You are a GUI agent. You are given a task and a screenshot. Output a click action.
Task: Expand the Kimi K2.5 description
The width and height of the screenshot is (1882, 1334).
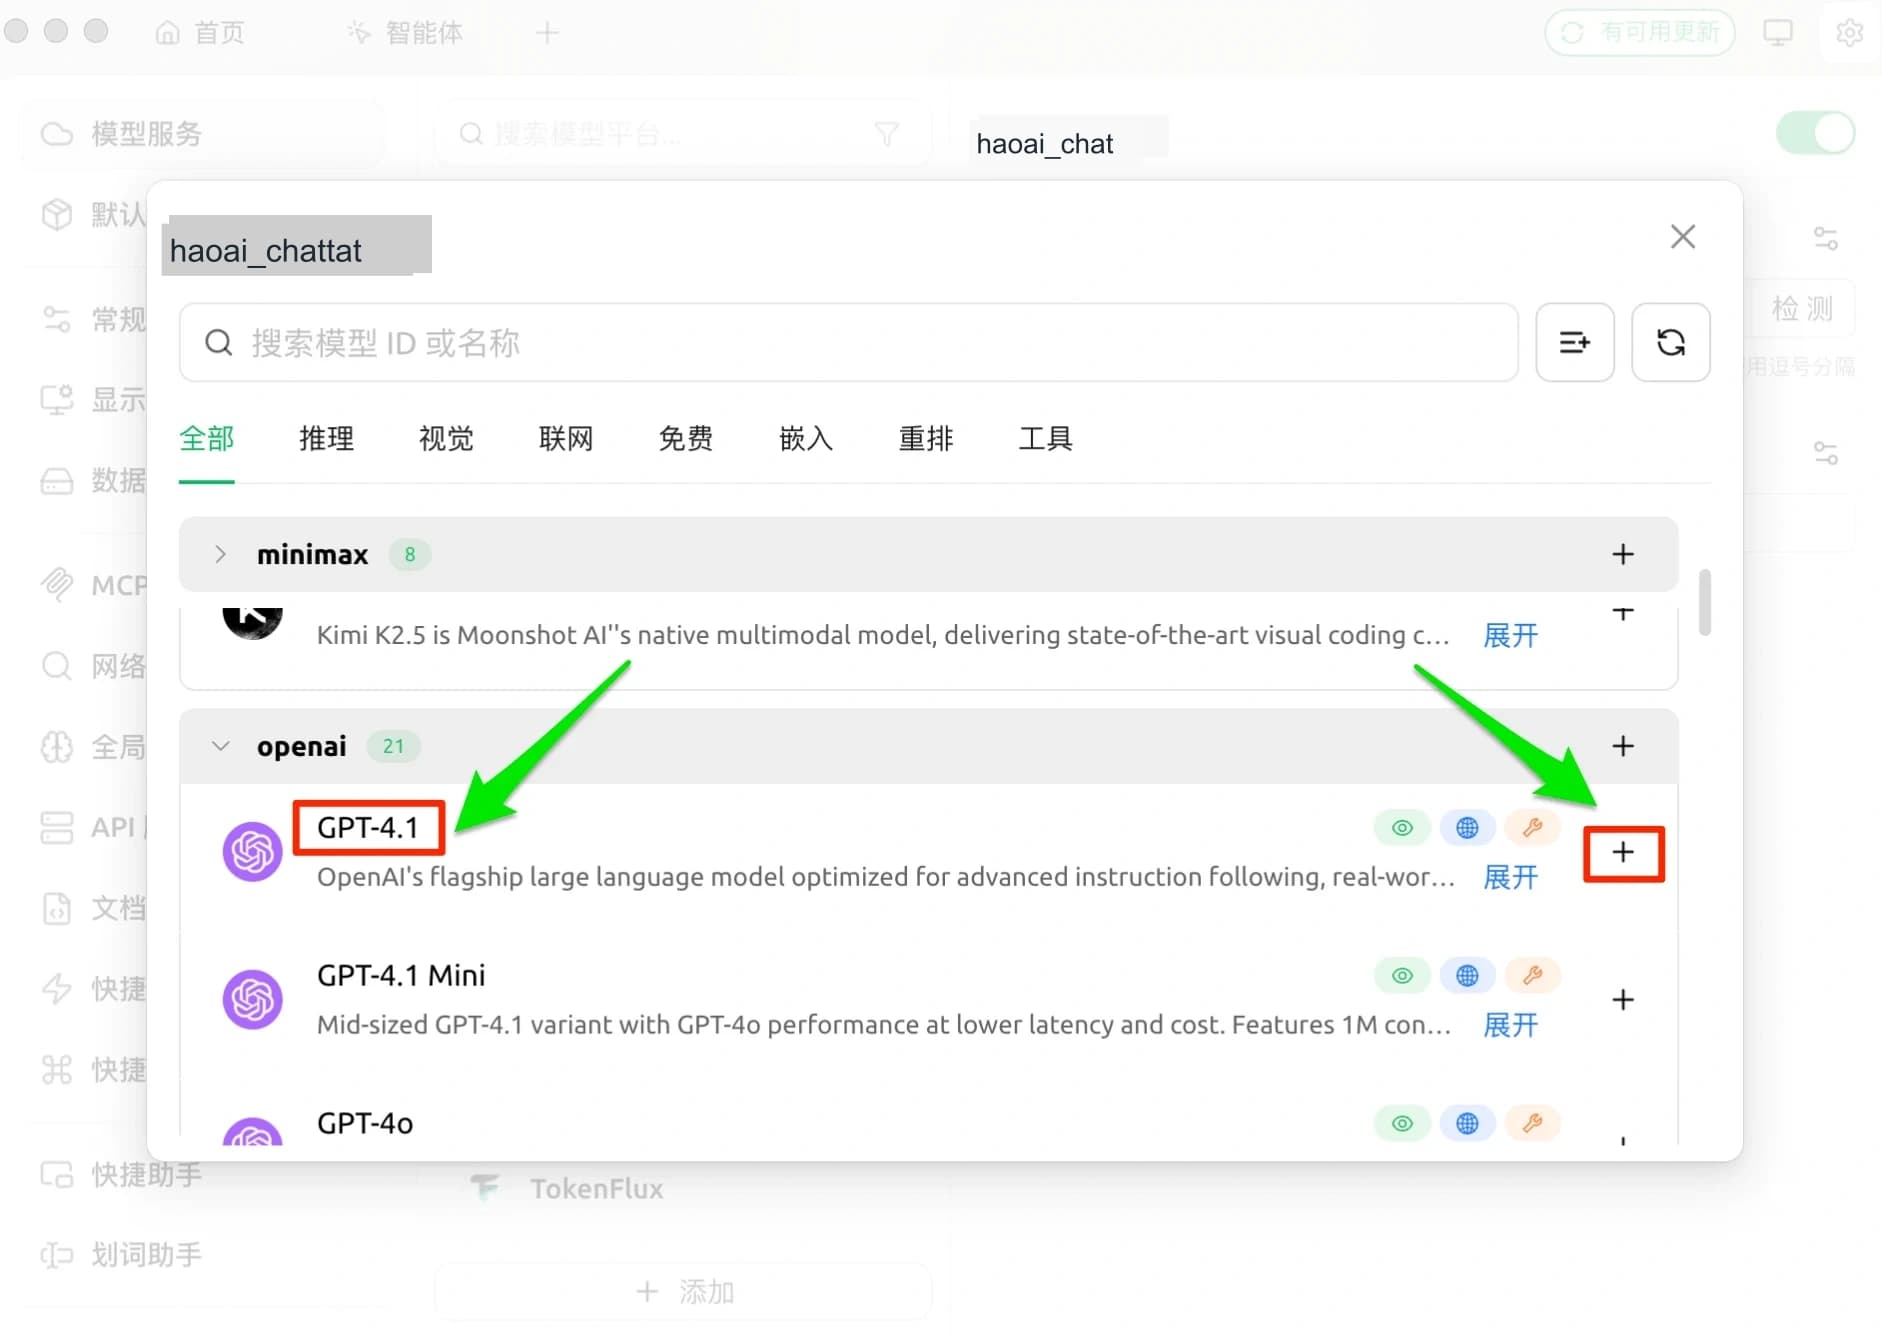pos(1511,636)
